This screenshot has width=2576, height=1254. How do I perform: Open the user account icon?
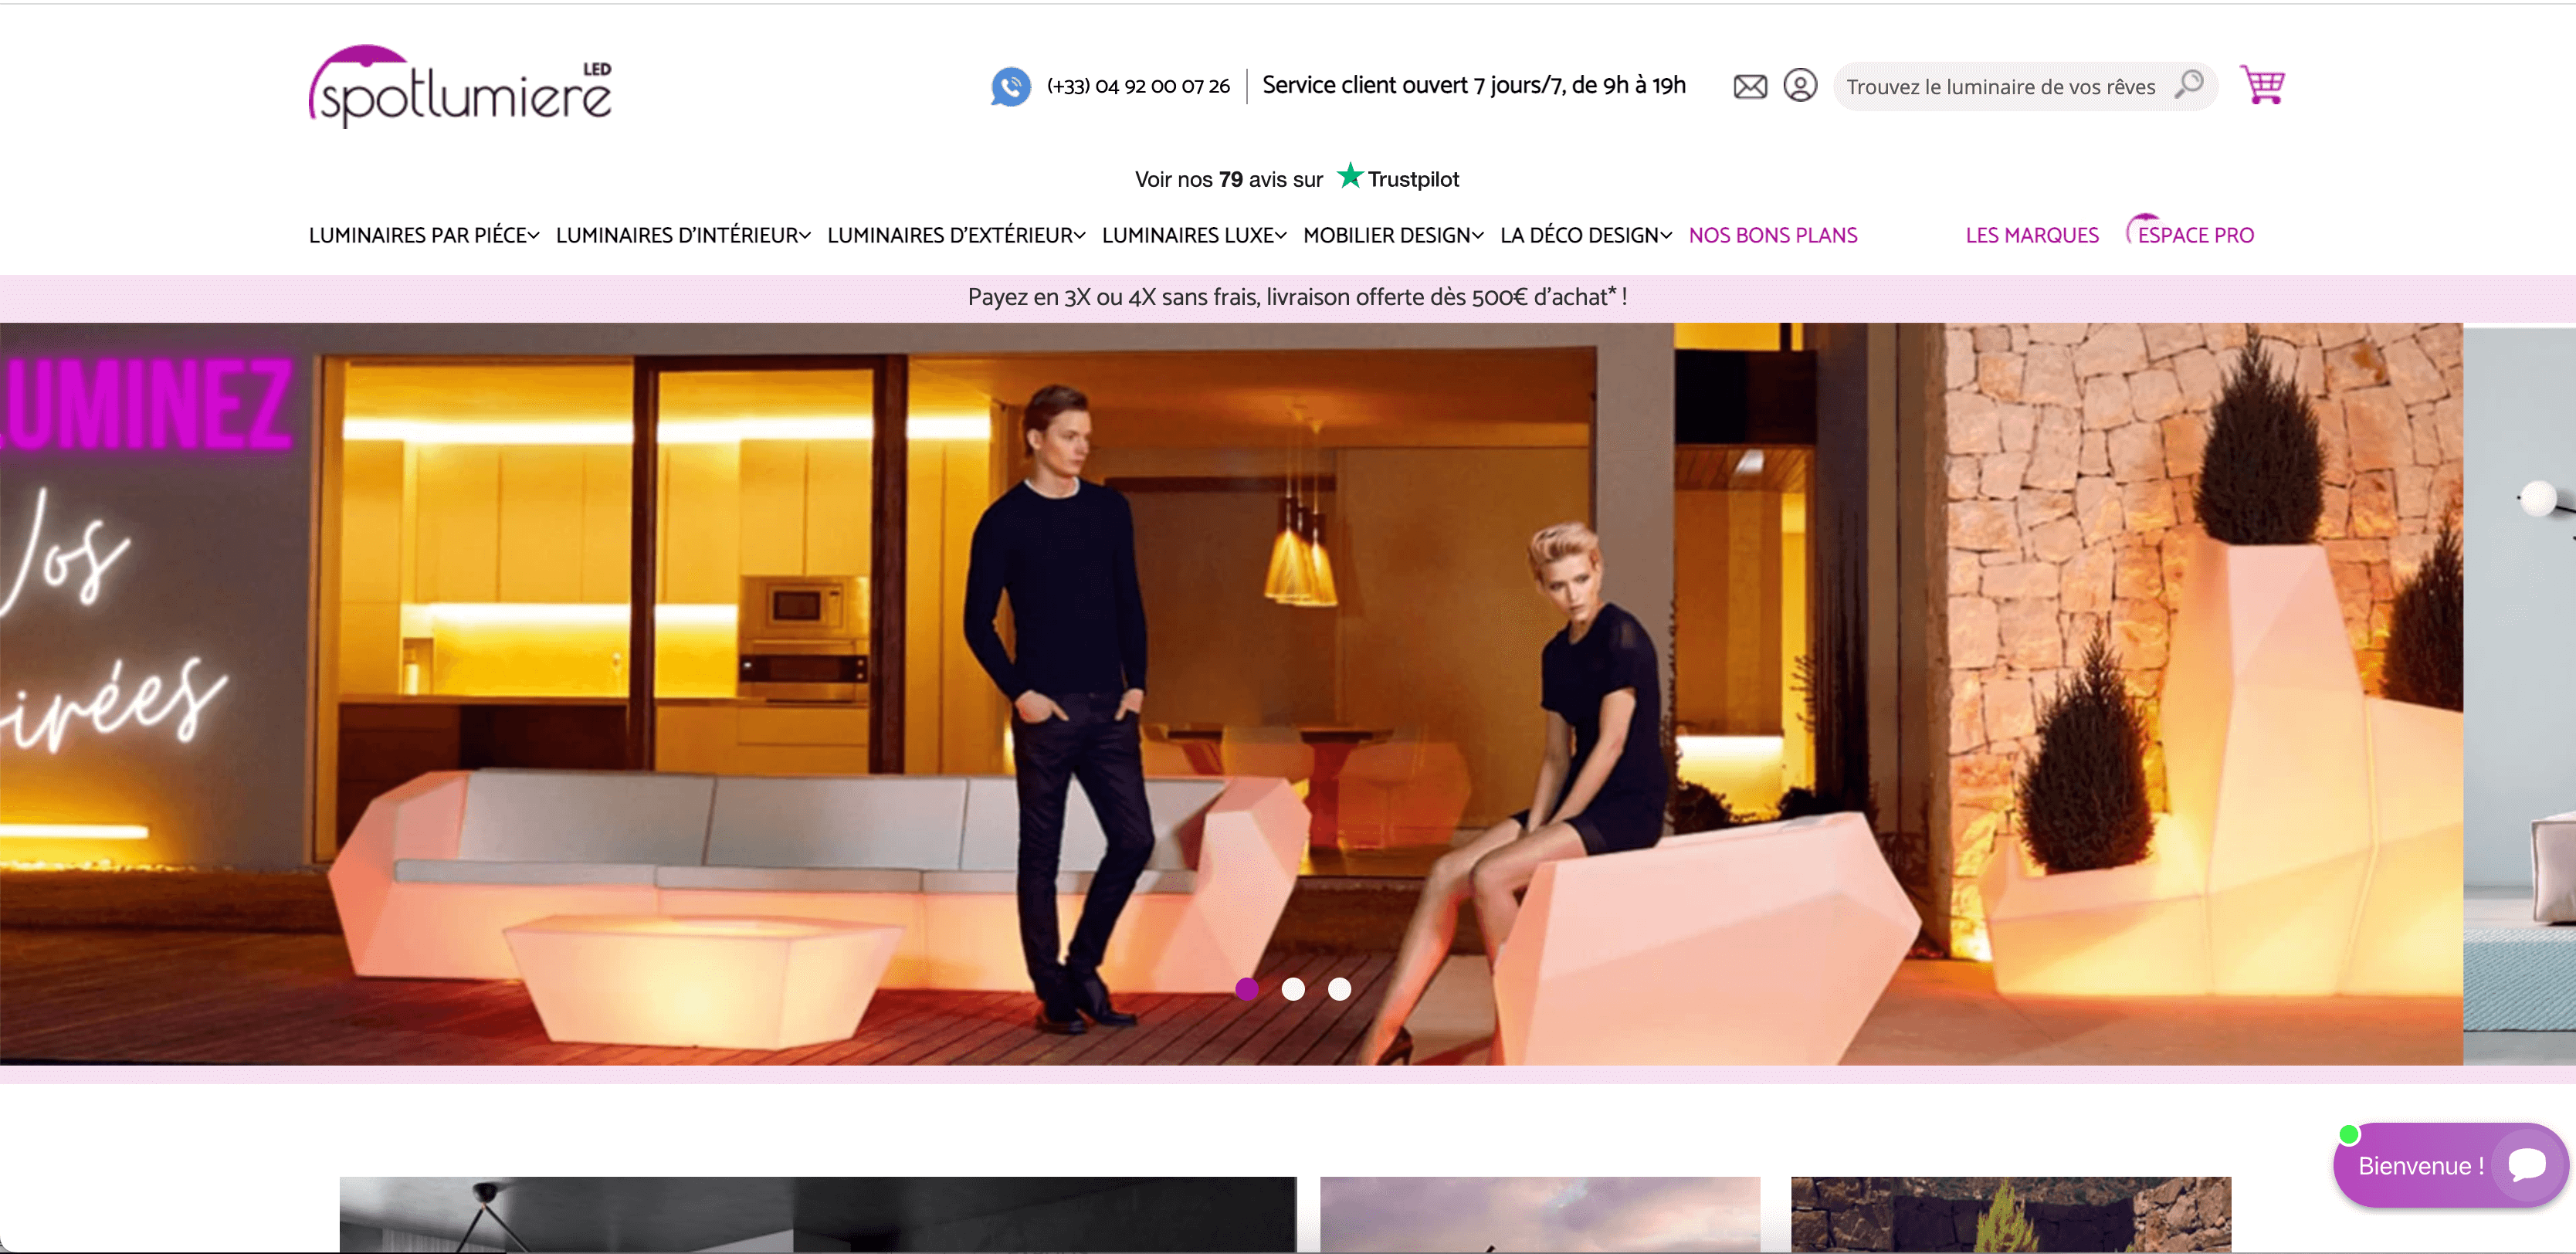point(1799,85)
